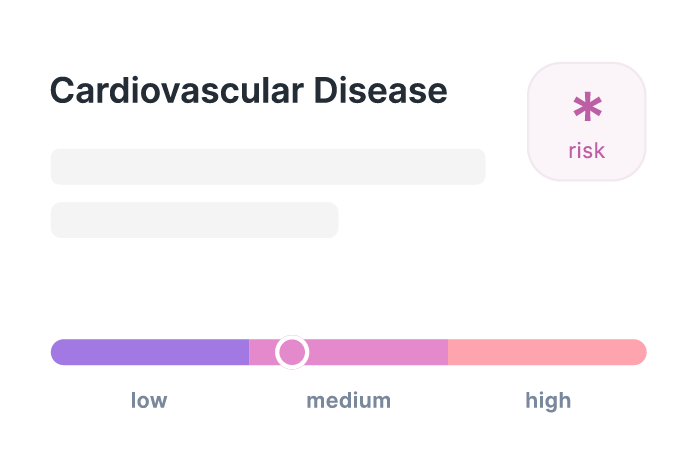Click the boundary between low and medium segments
Screen dimensions: 698x476
click(249, 352)
